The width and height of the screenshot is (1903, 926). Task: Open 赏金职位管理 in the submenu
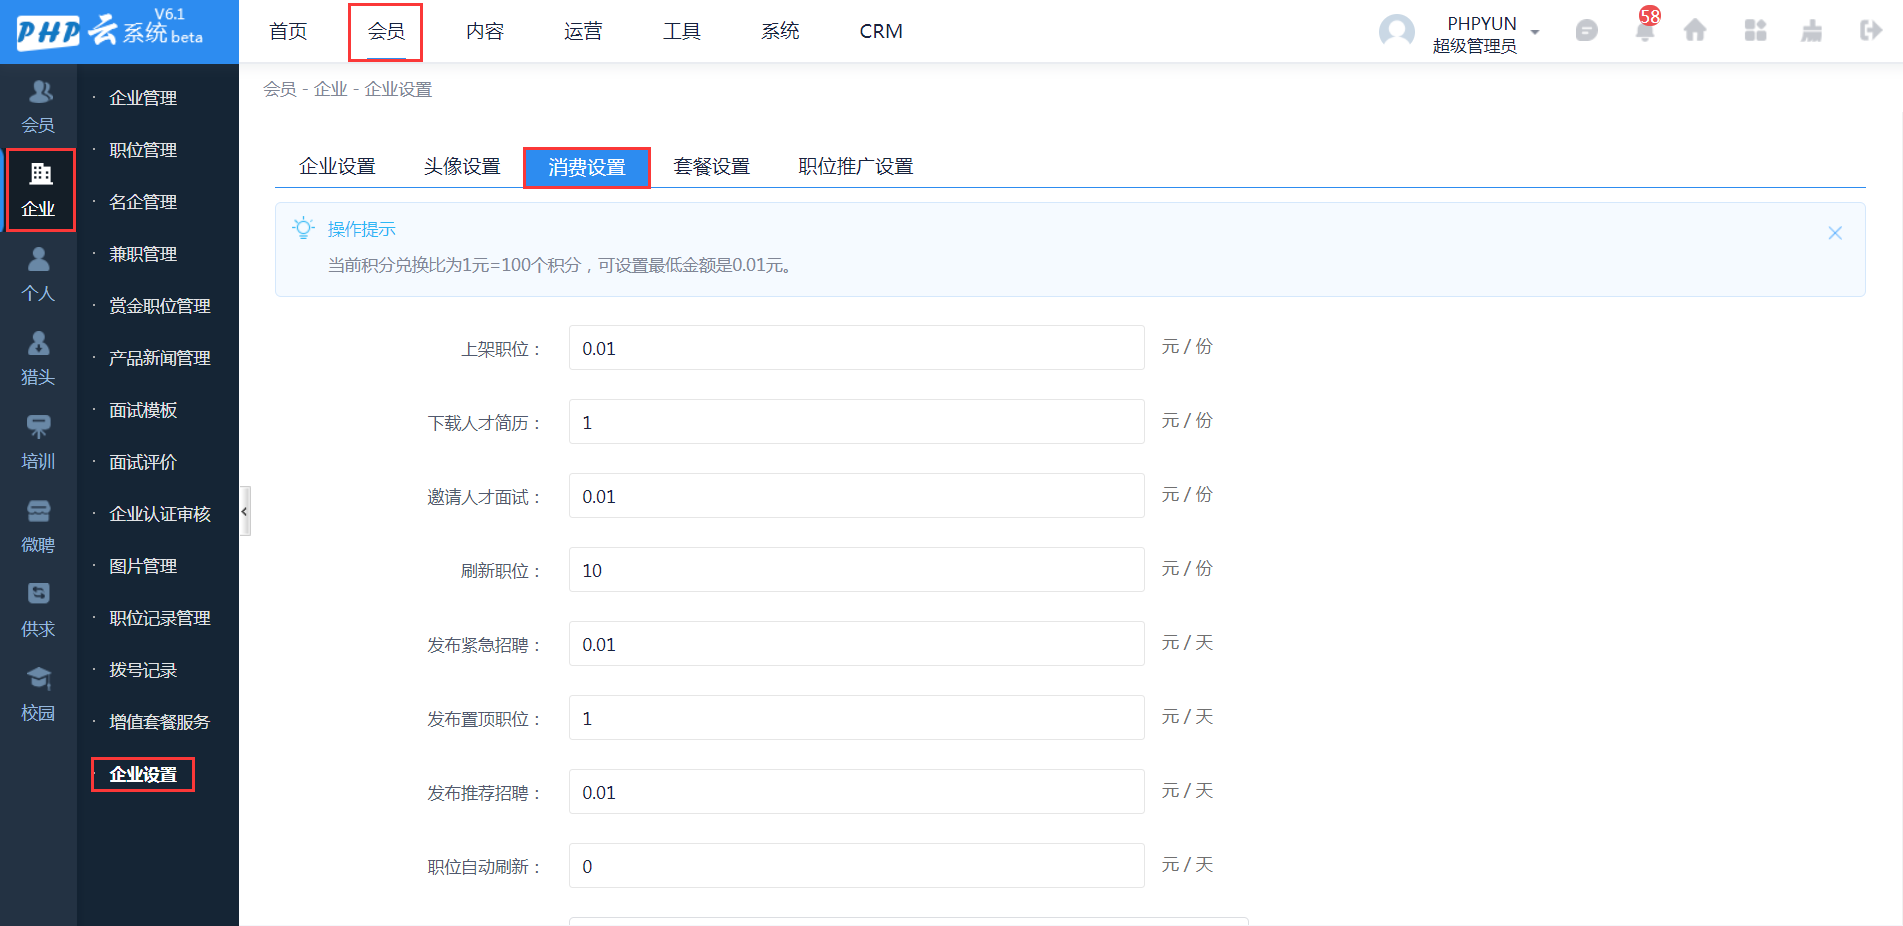[x=160, y=306]
